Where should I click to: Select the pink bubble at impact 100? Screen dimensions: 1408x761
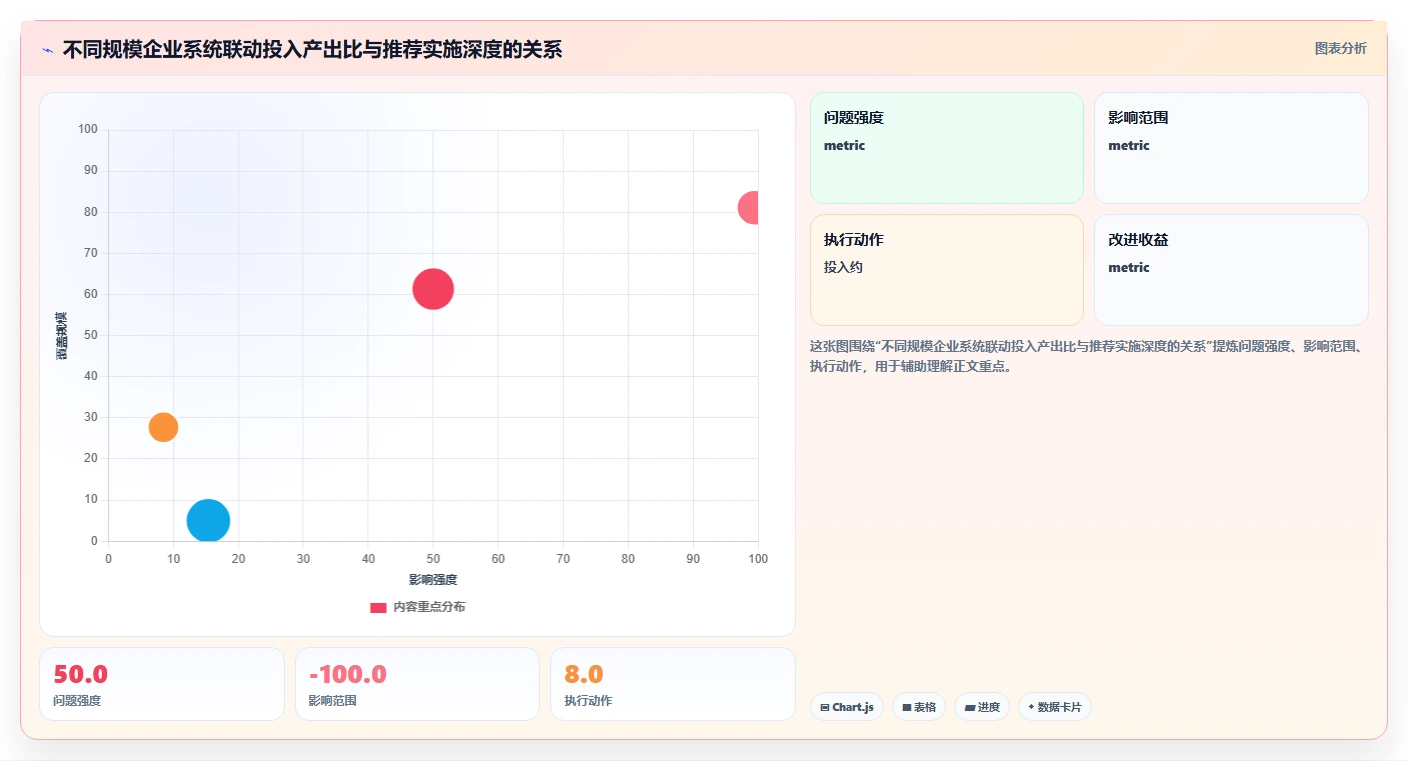point(749,208)
